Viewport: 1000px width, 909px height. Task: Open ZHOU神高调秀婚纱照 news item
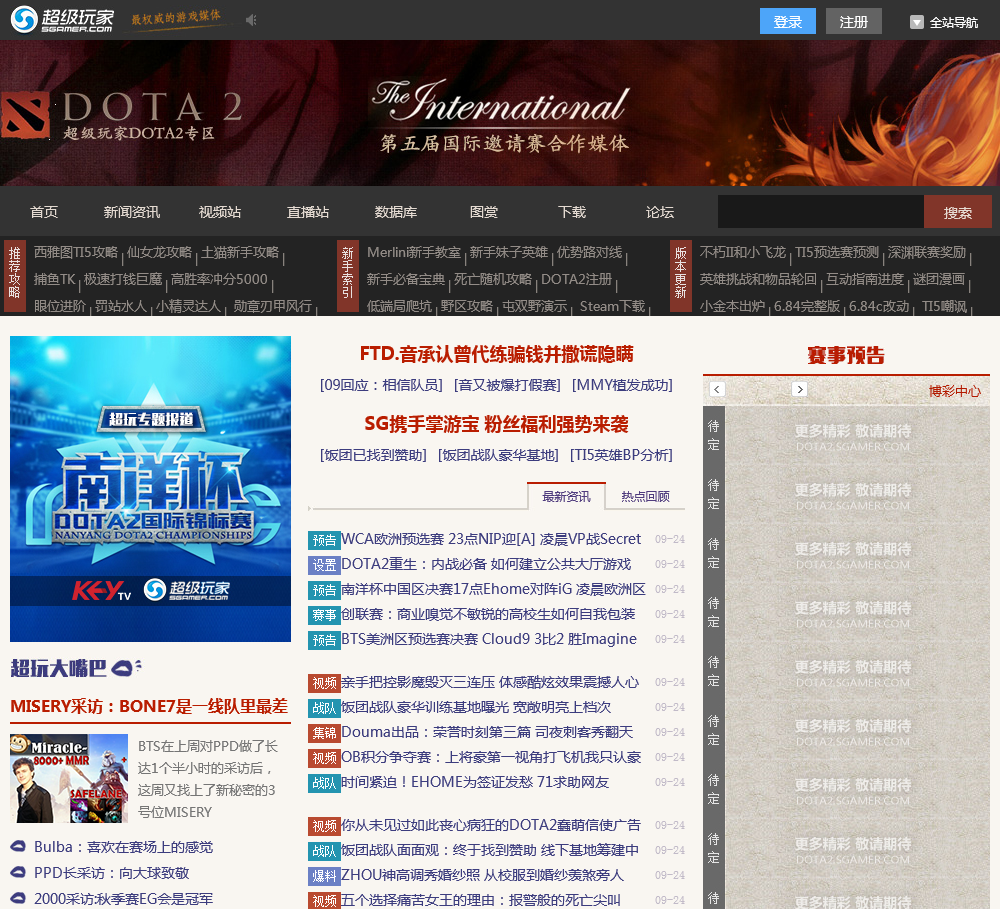point(483,875)
